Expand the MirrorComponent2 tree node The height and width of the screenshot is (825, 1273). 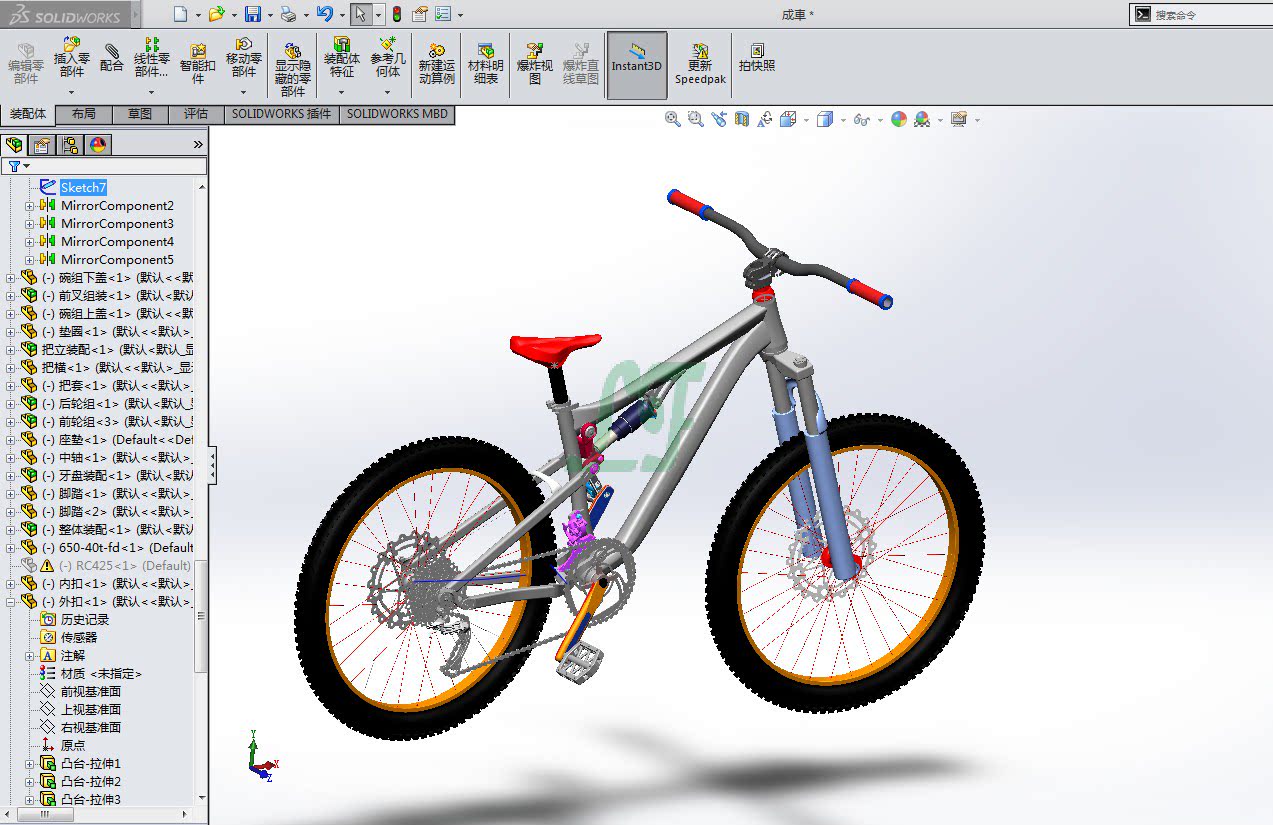pos(29,206)
